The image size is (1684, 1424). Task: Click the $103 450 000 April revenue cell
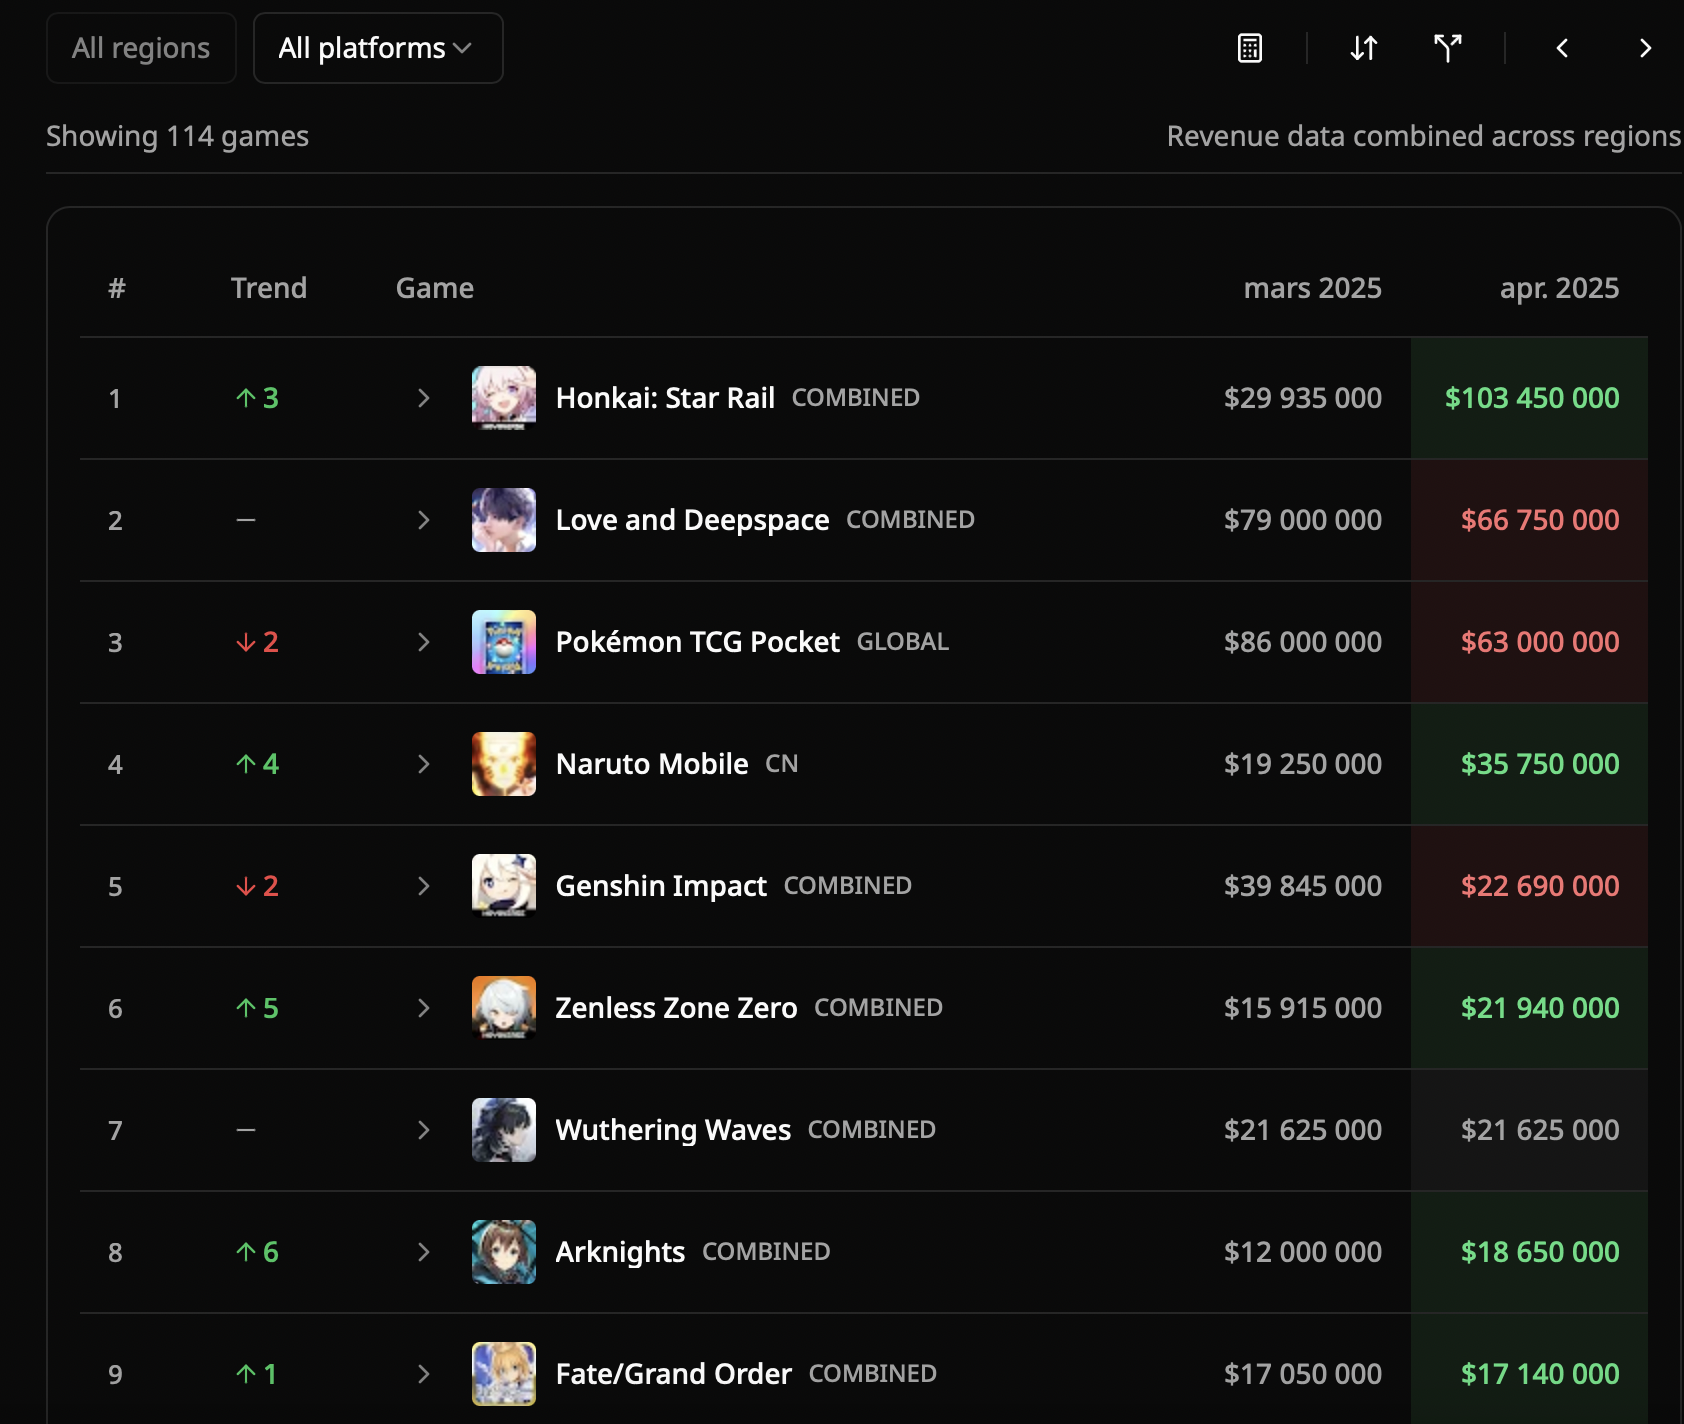1532,398
